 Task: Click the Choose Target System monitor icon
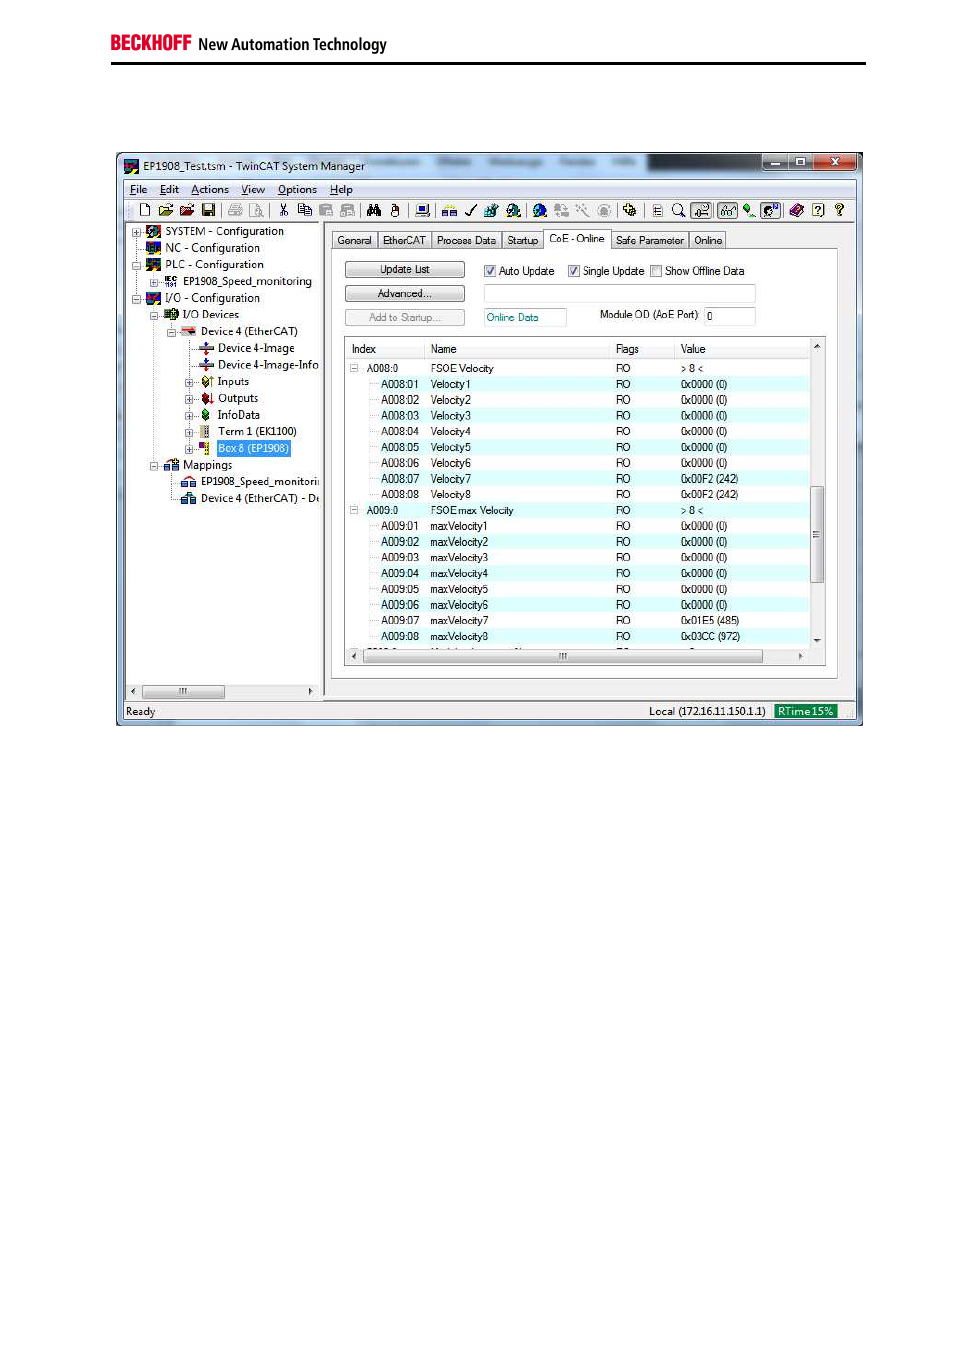423,210
